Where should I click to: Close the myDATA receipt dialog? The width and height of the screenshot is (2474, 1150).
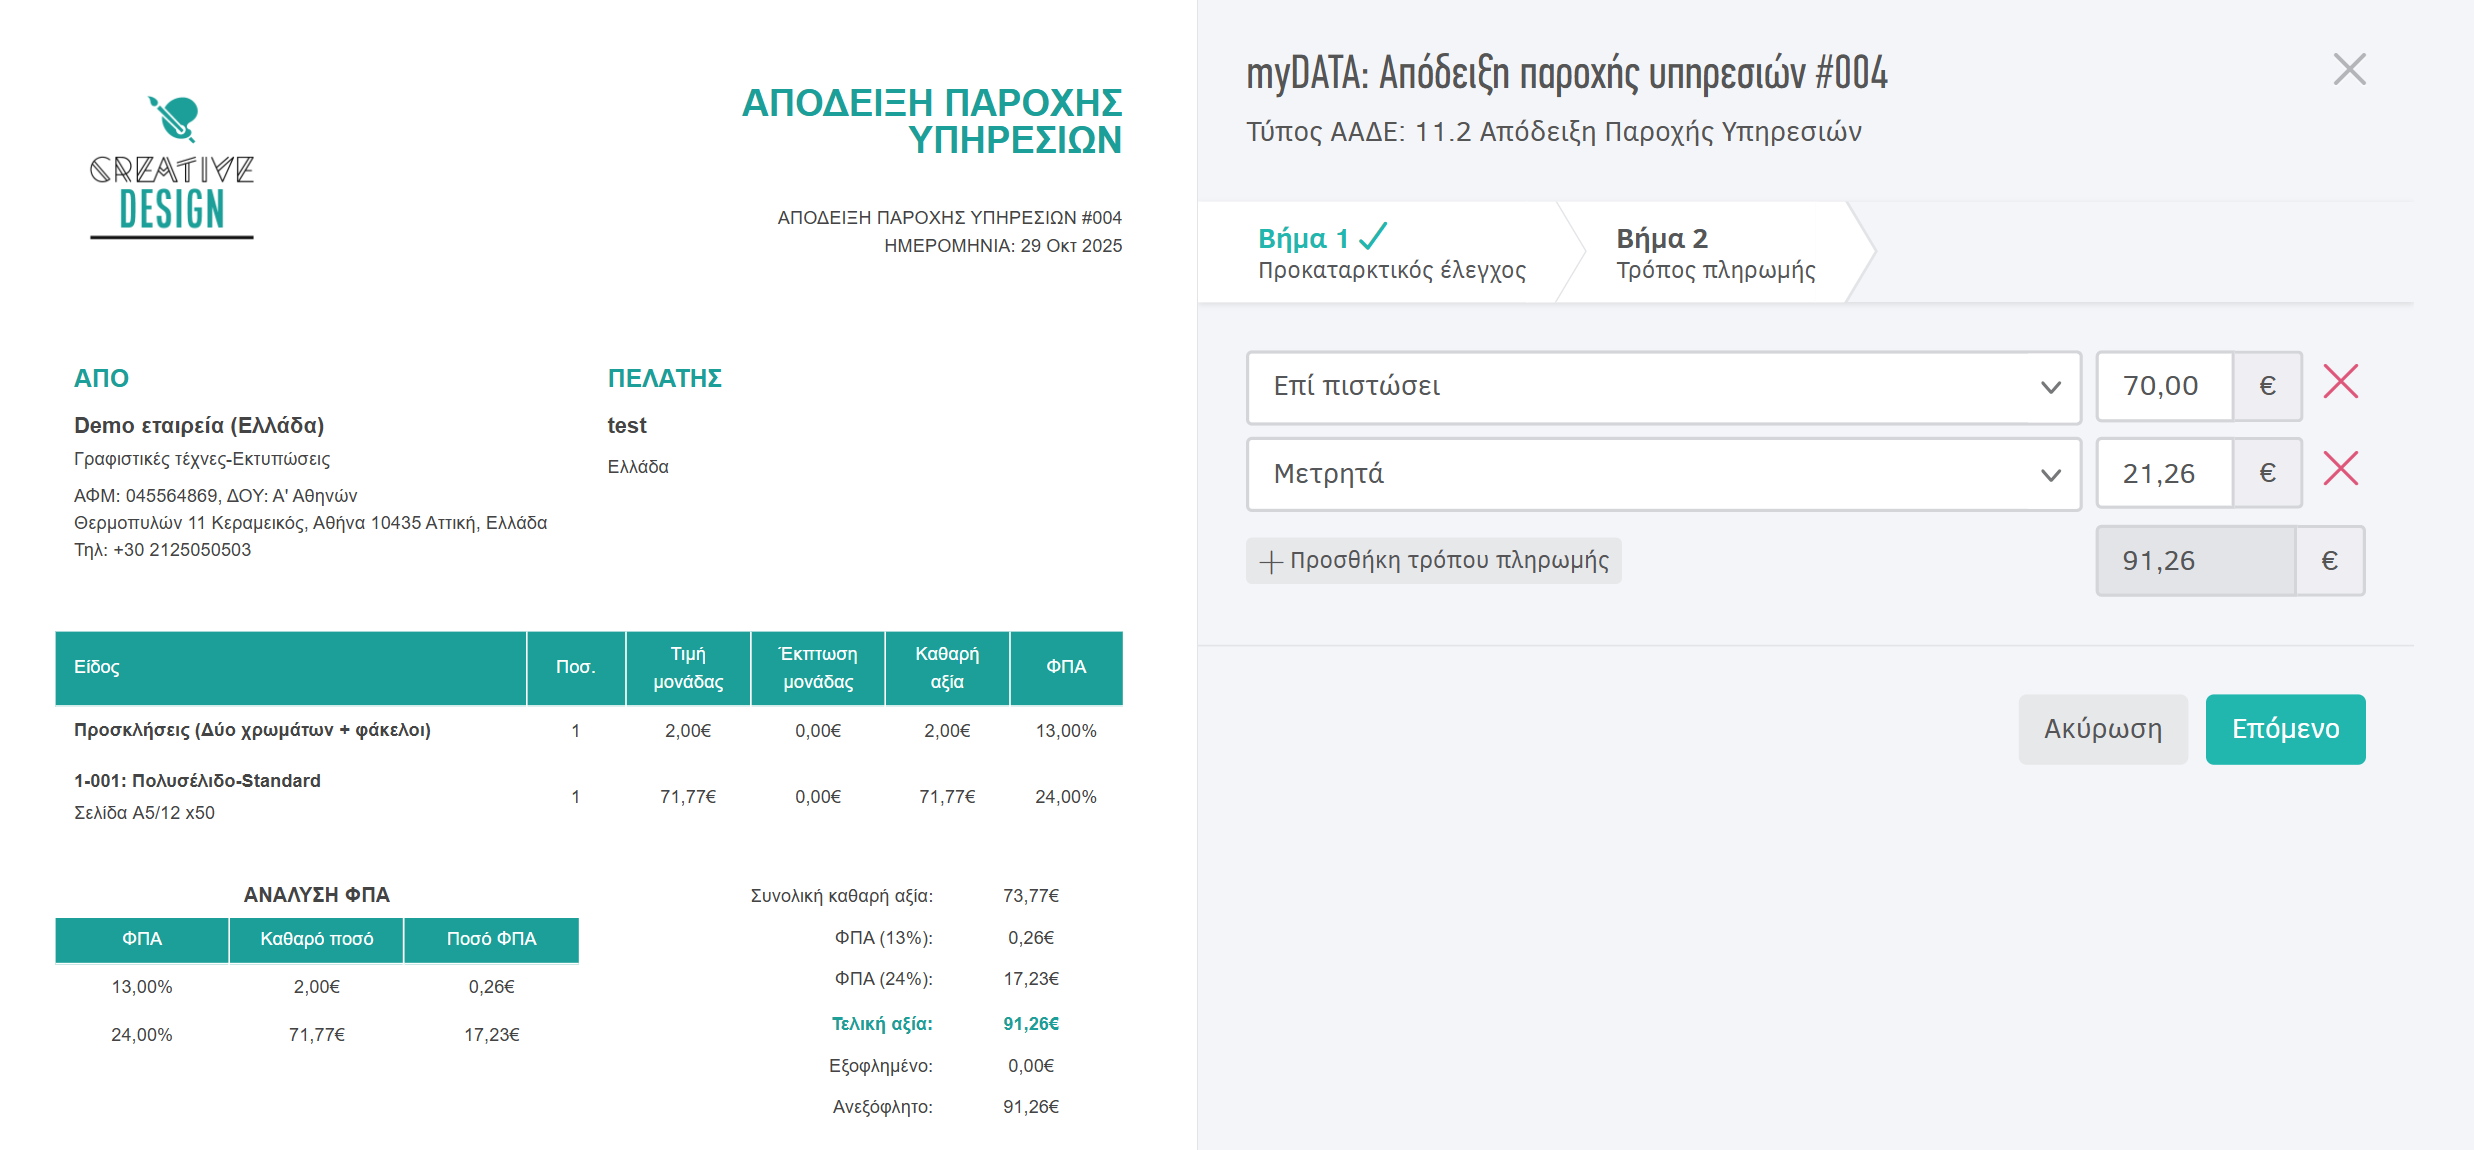pos(2348,68)
